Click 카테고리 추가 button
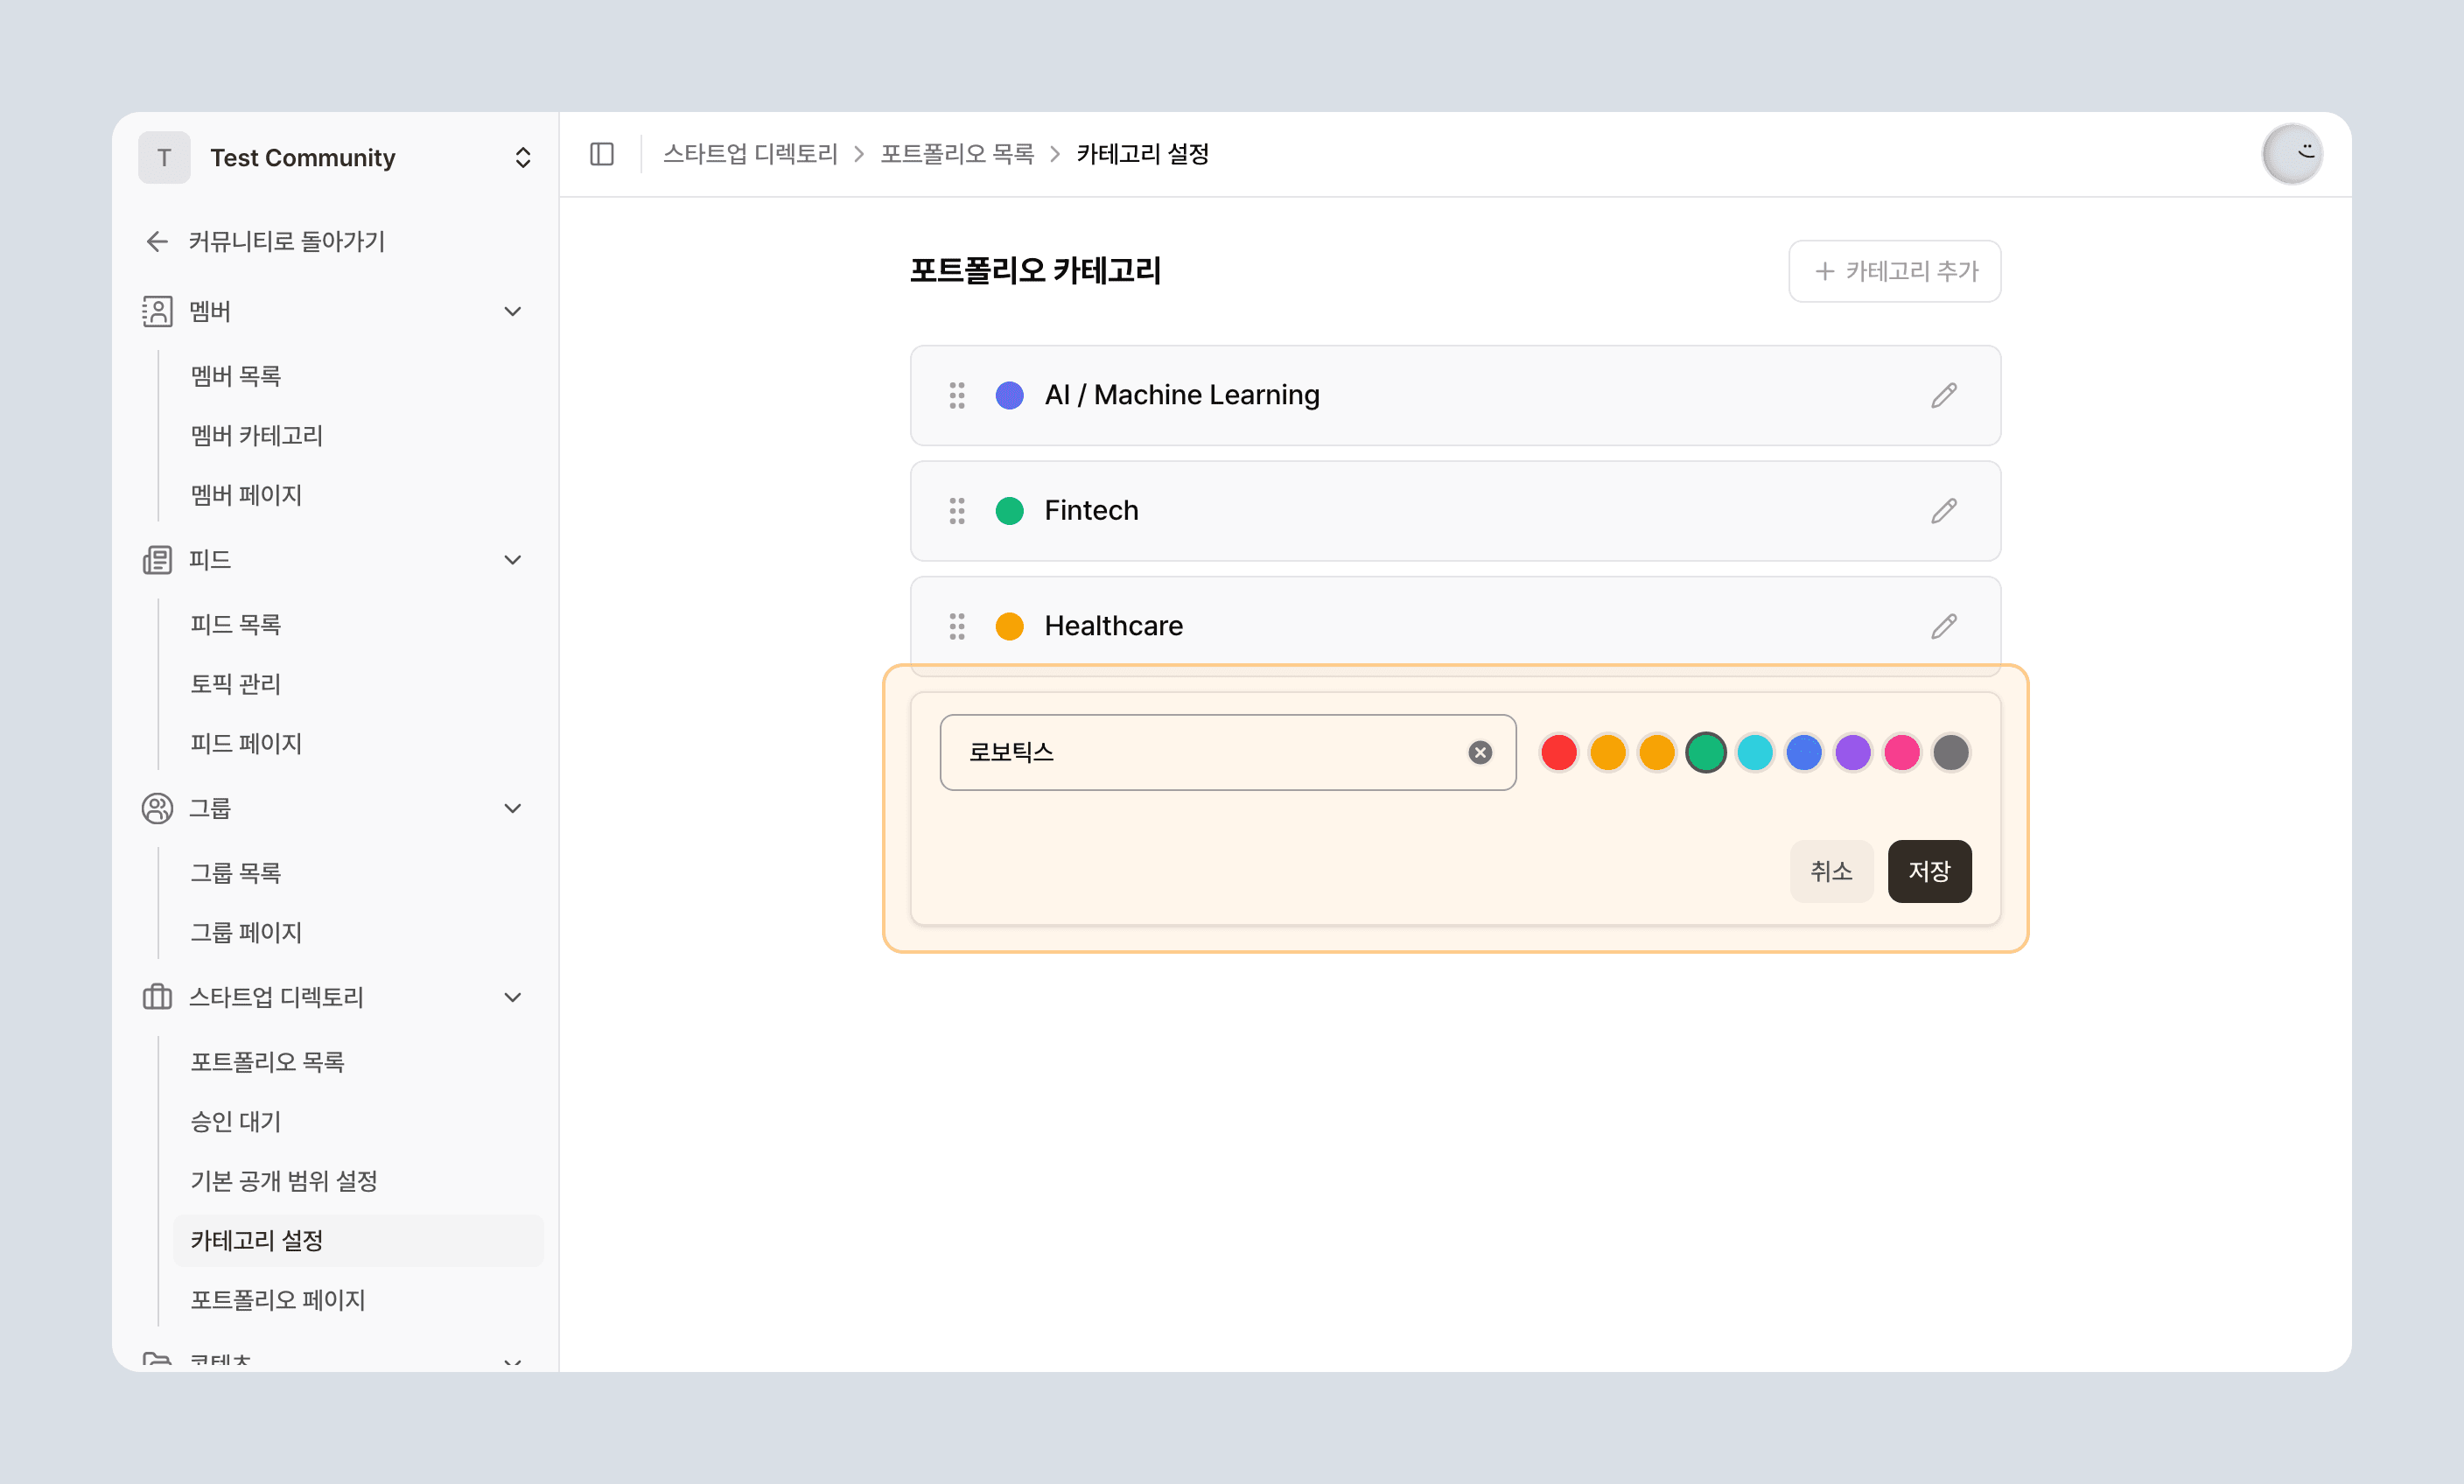2464x1484 pixels. [x=1894, y=271]
